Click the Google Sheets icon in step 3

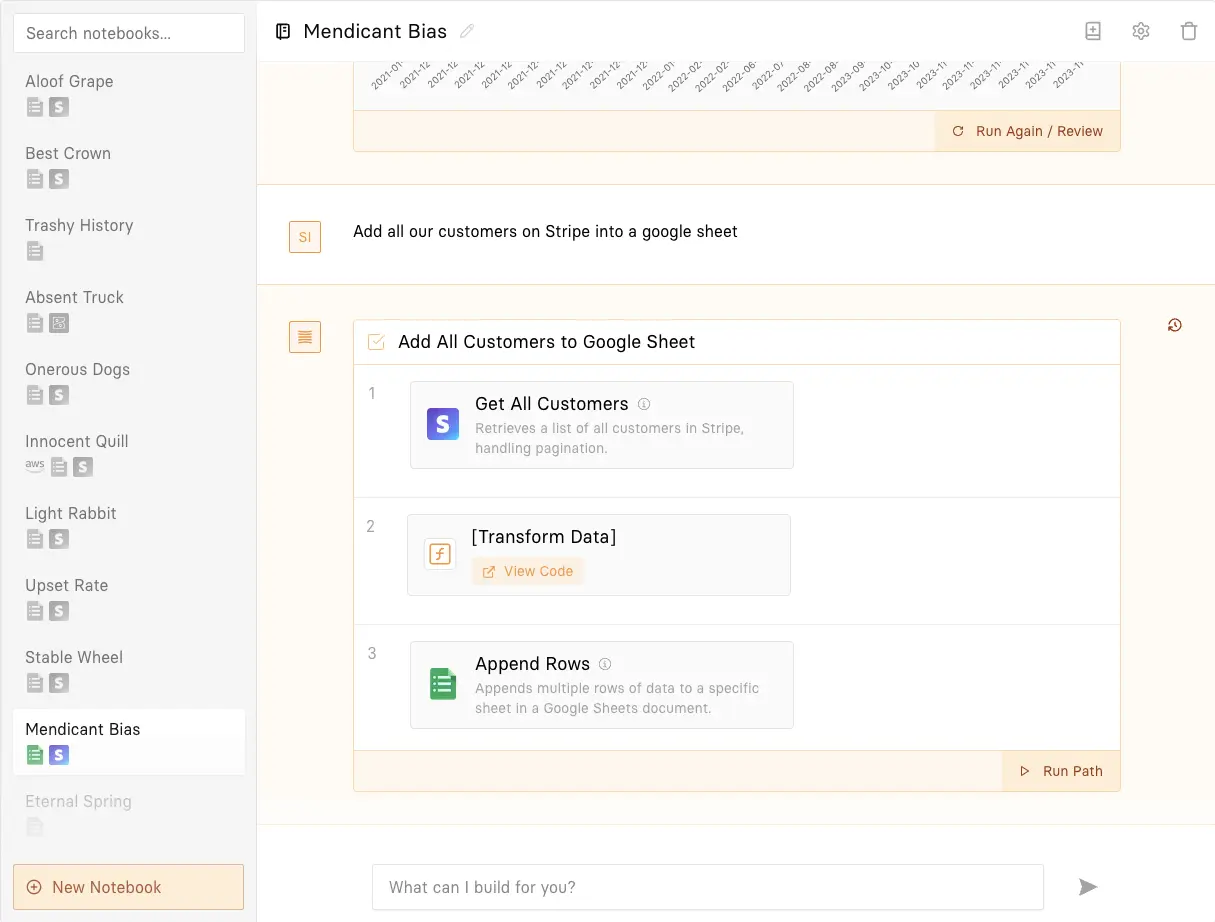coord(443,684)
